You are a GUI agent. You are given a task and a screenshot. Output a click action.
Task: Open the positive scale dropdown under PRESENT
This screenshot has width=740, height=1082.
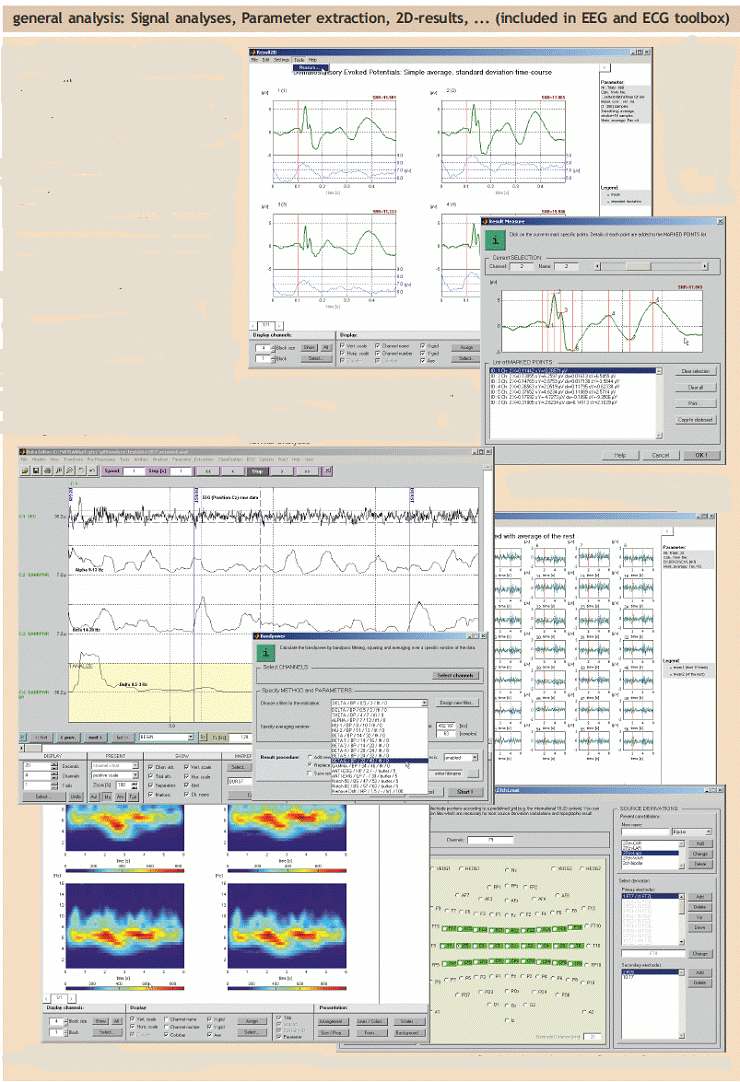(x=115, y=775)
